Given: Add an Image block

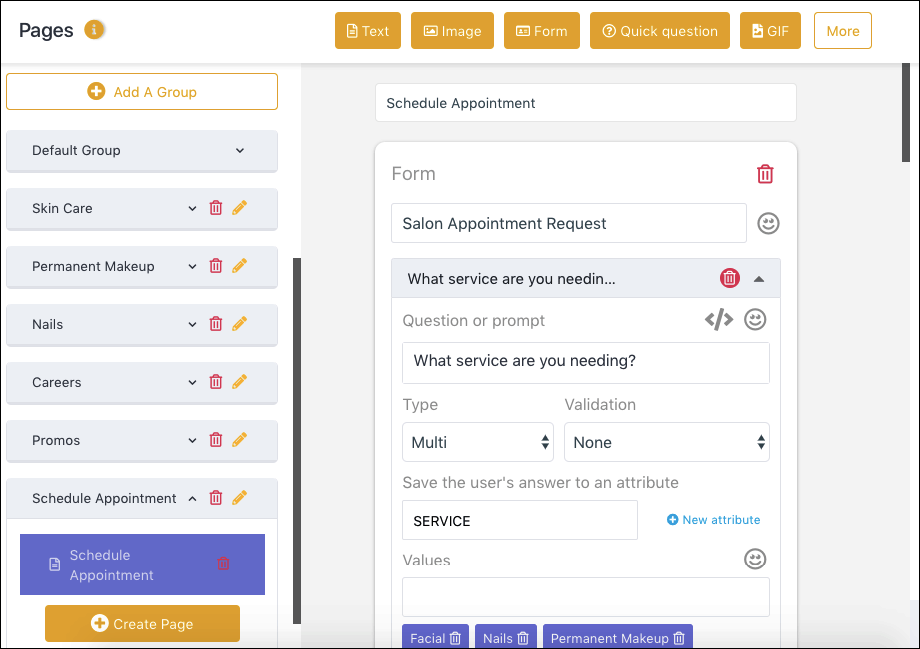Looking at the screenshot, I should [x=452, y=31].
